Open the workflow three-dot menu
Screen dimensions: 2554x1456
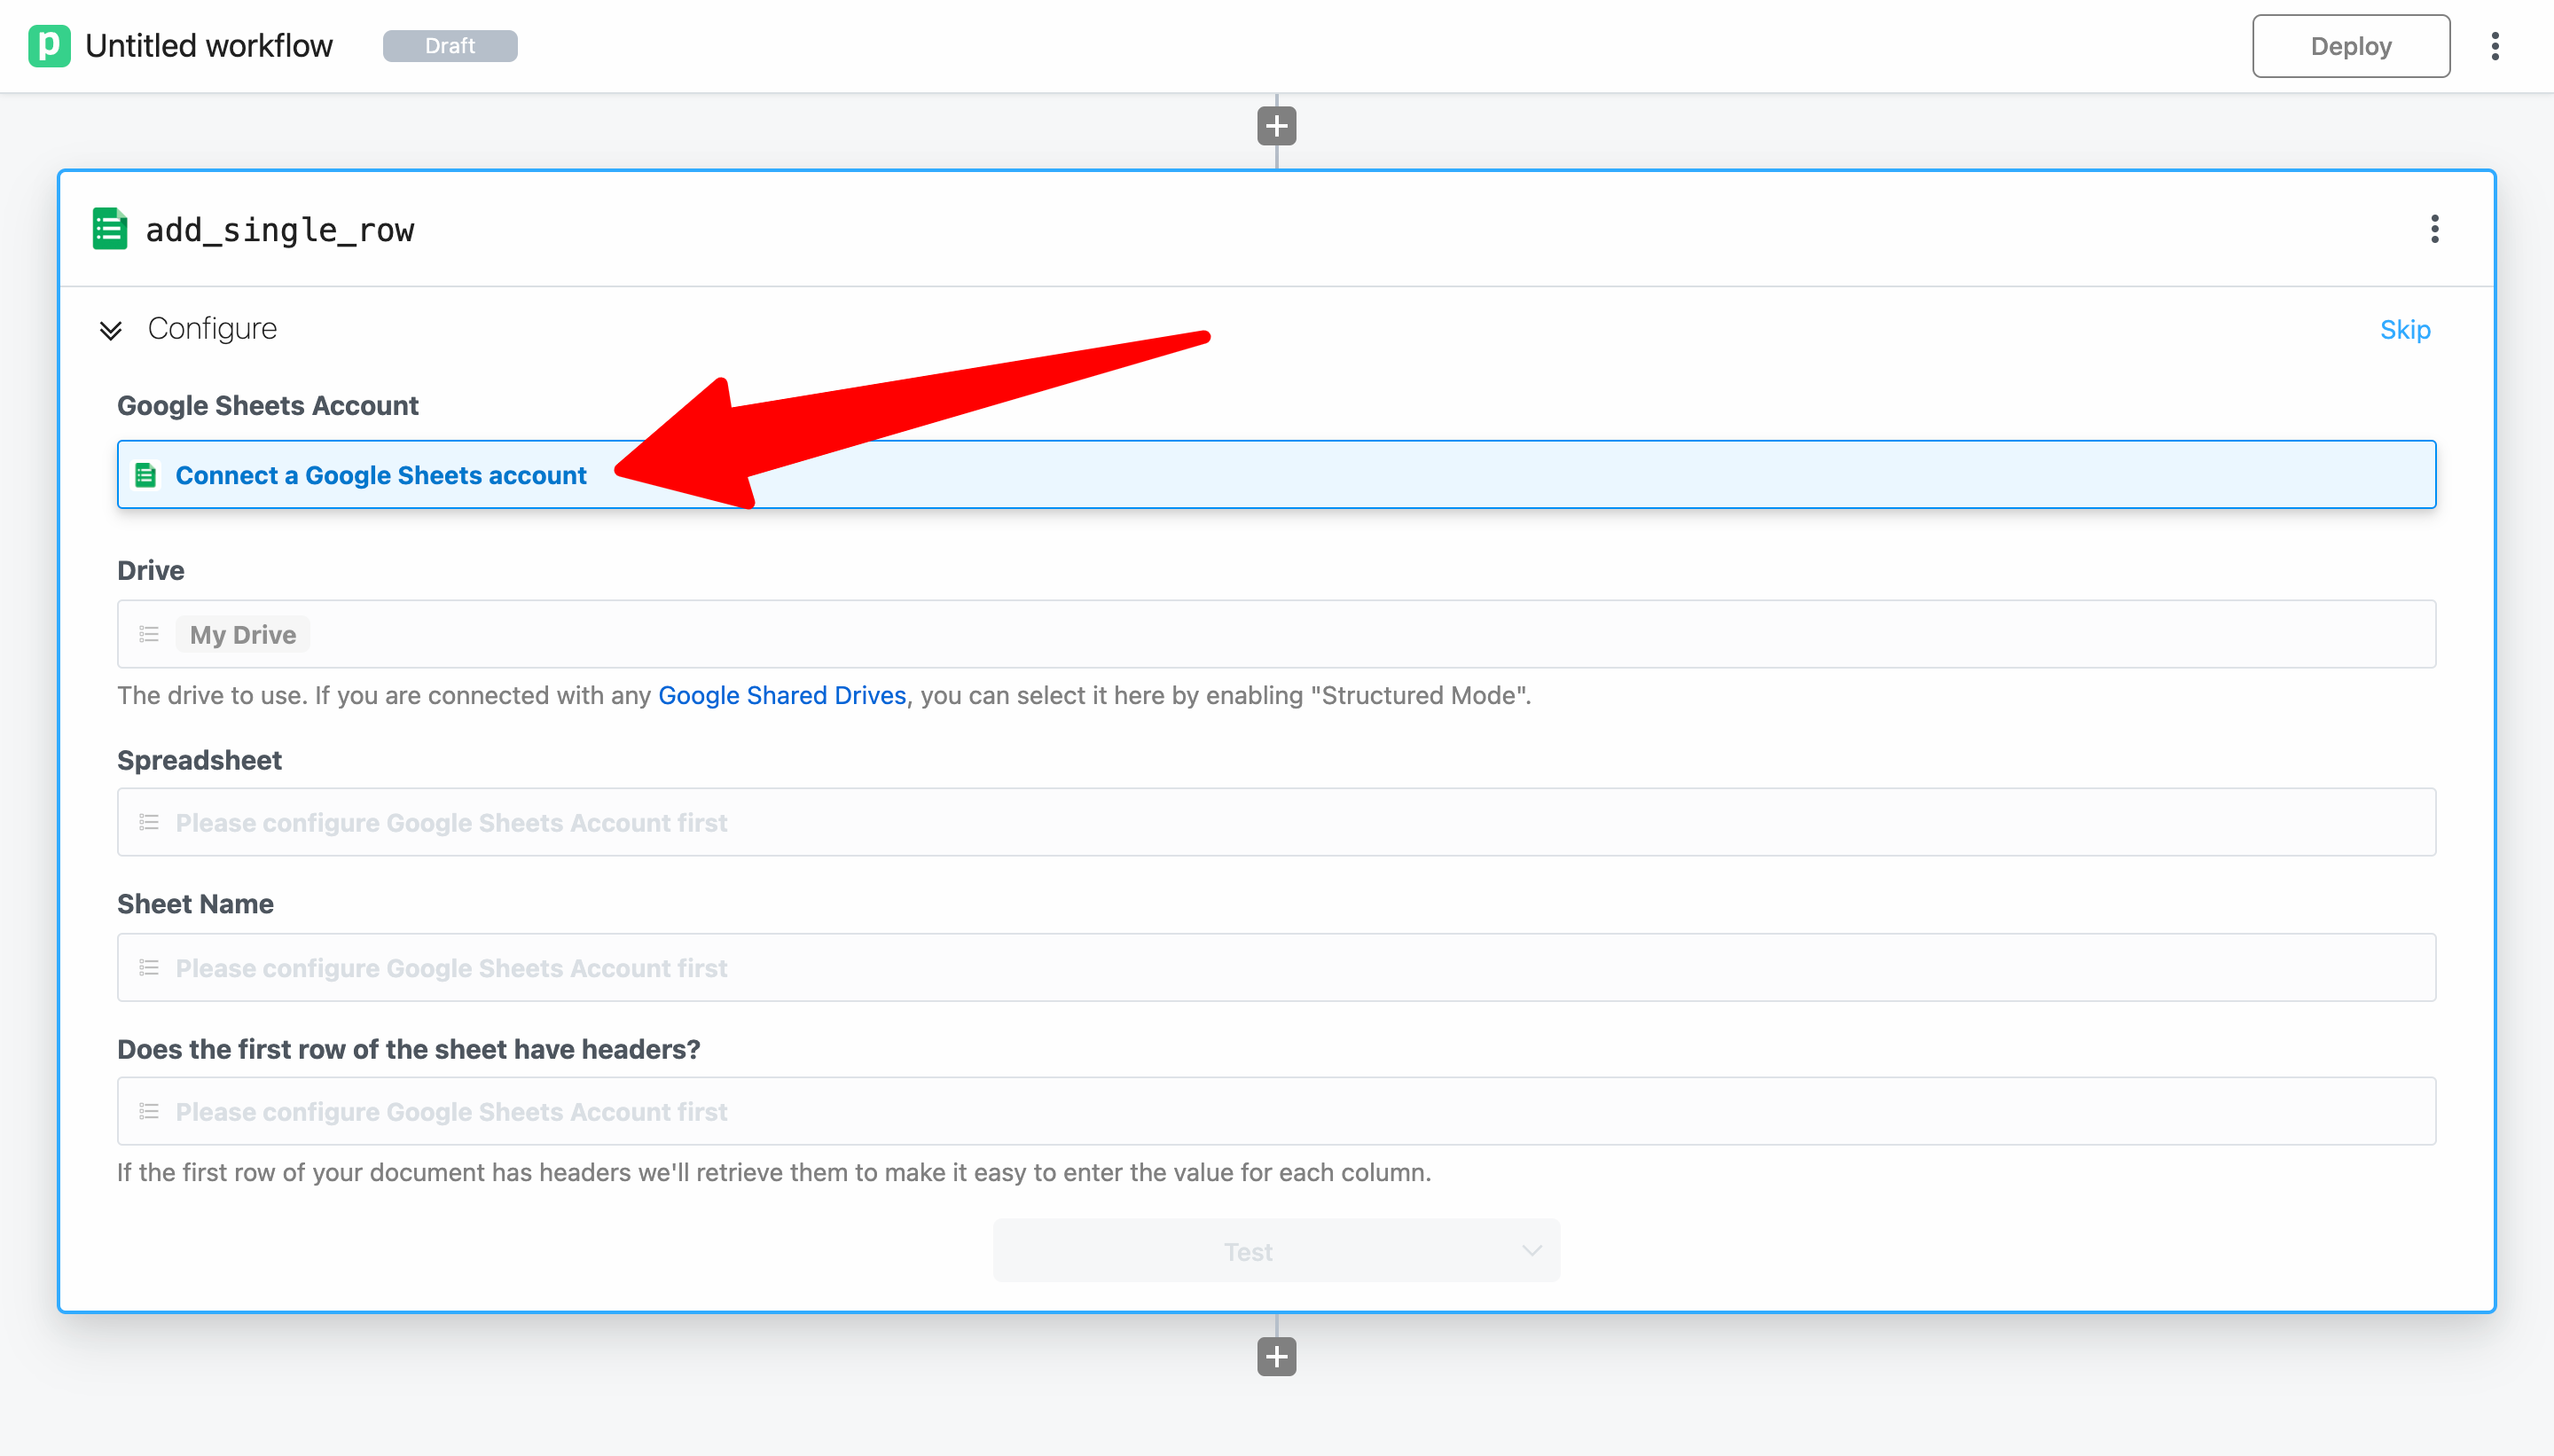click(2495, 46)
